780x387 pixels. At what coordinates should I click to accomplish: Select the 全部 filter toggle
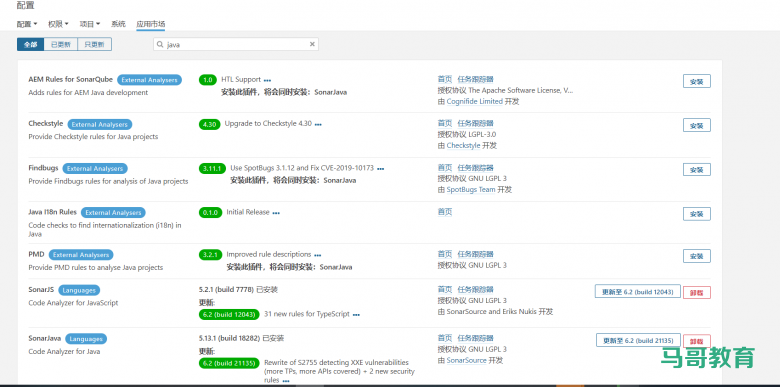click(x=30, y=44)
